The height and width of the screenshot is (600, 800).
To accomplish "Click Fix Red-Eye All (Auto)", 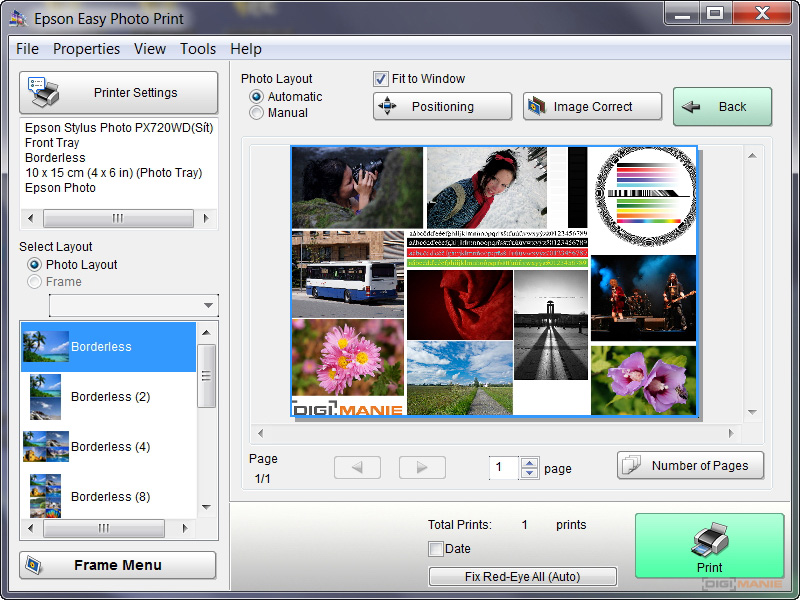I will point(523,576).
